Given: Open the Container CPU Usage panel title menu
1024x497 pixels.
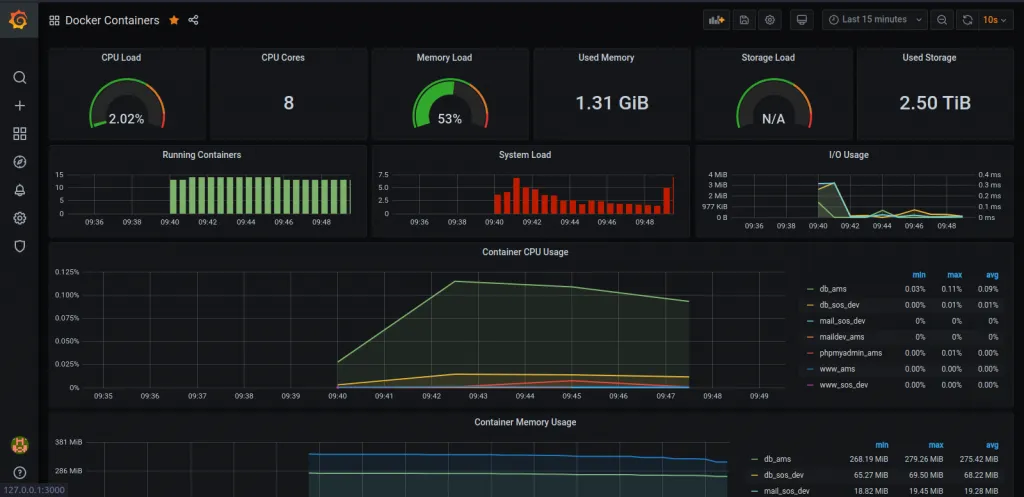Looking at the screenshot, I should 525,252.
